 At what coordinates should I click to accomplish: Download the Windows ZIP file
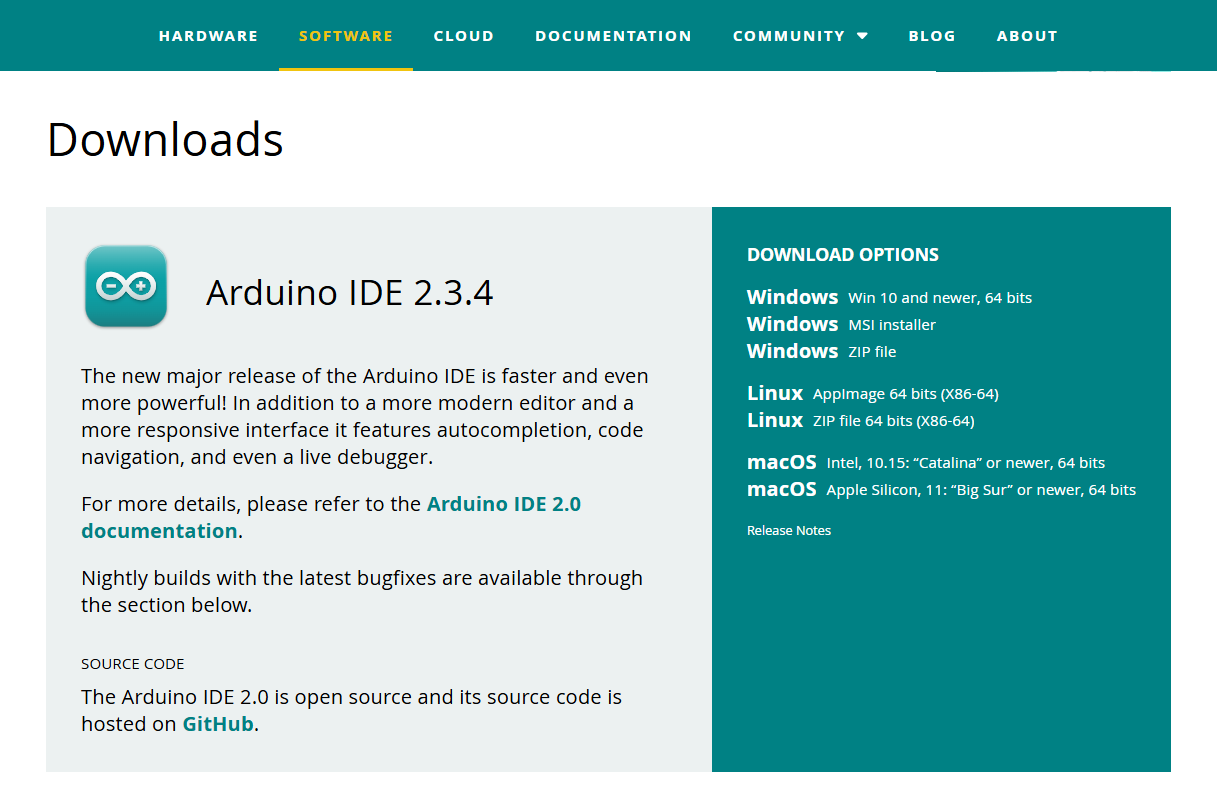tap(821, 351)
